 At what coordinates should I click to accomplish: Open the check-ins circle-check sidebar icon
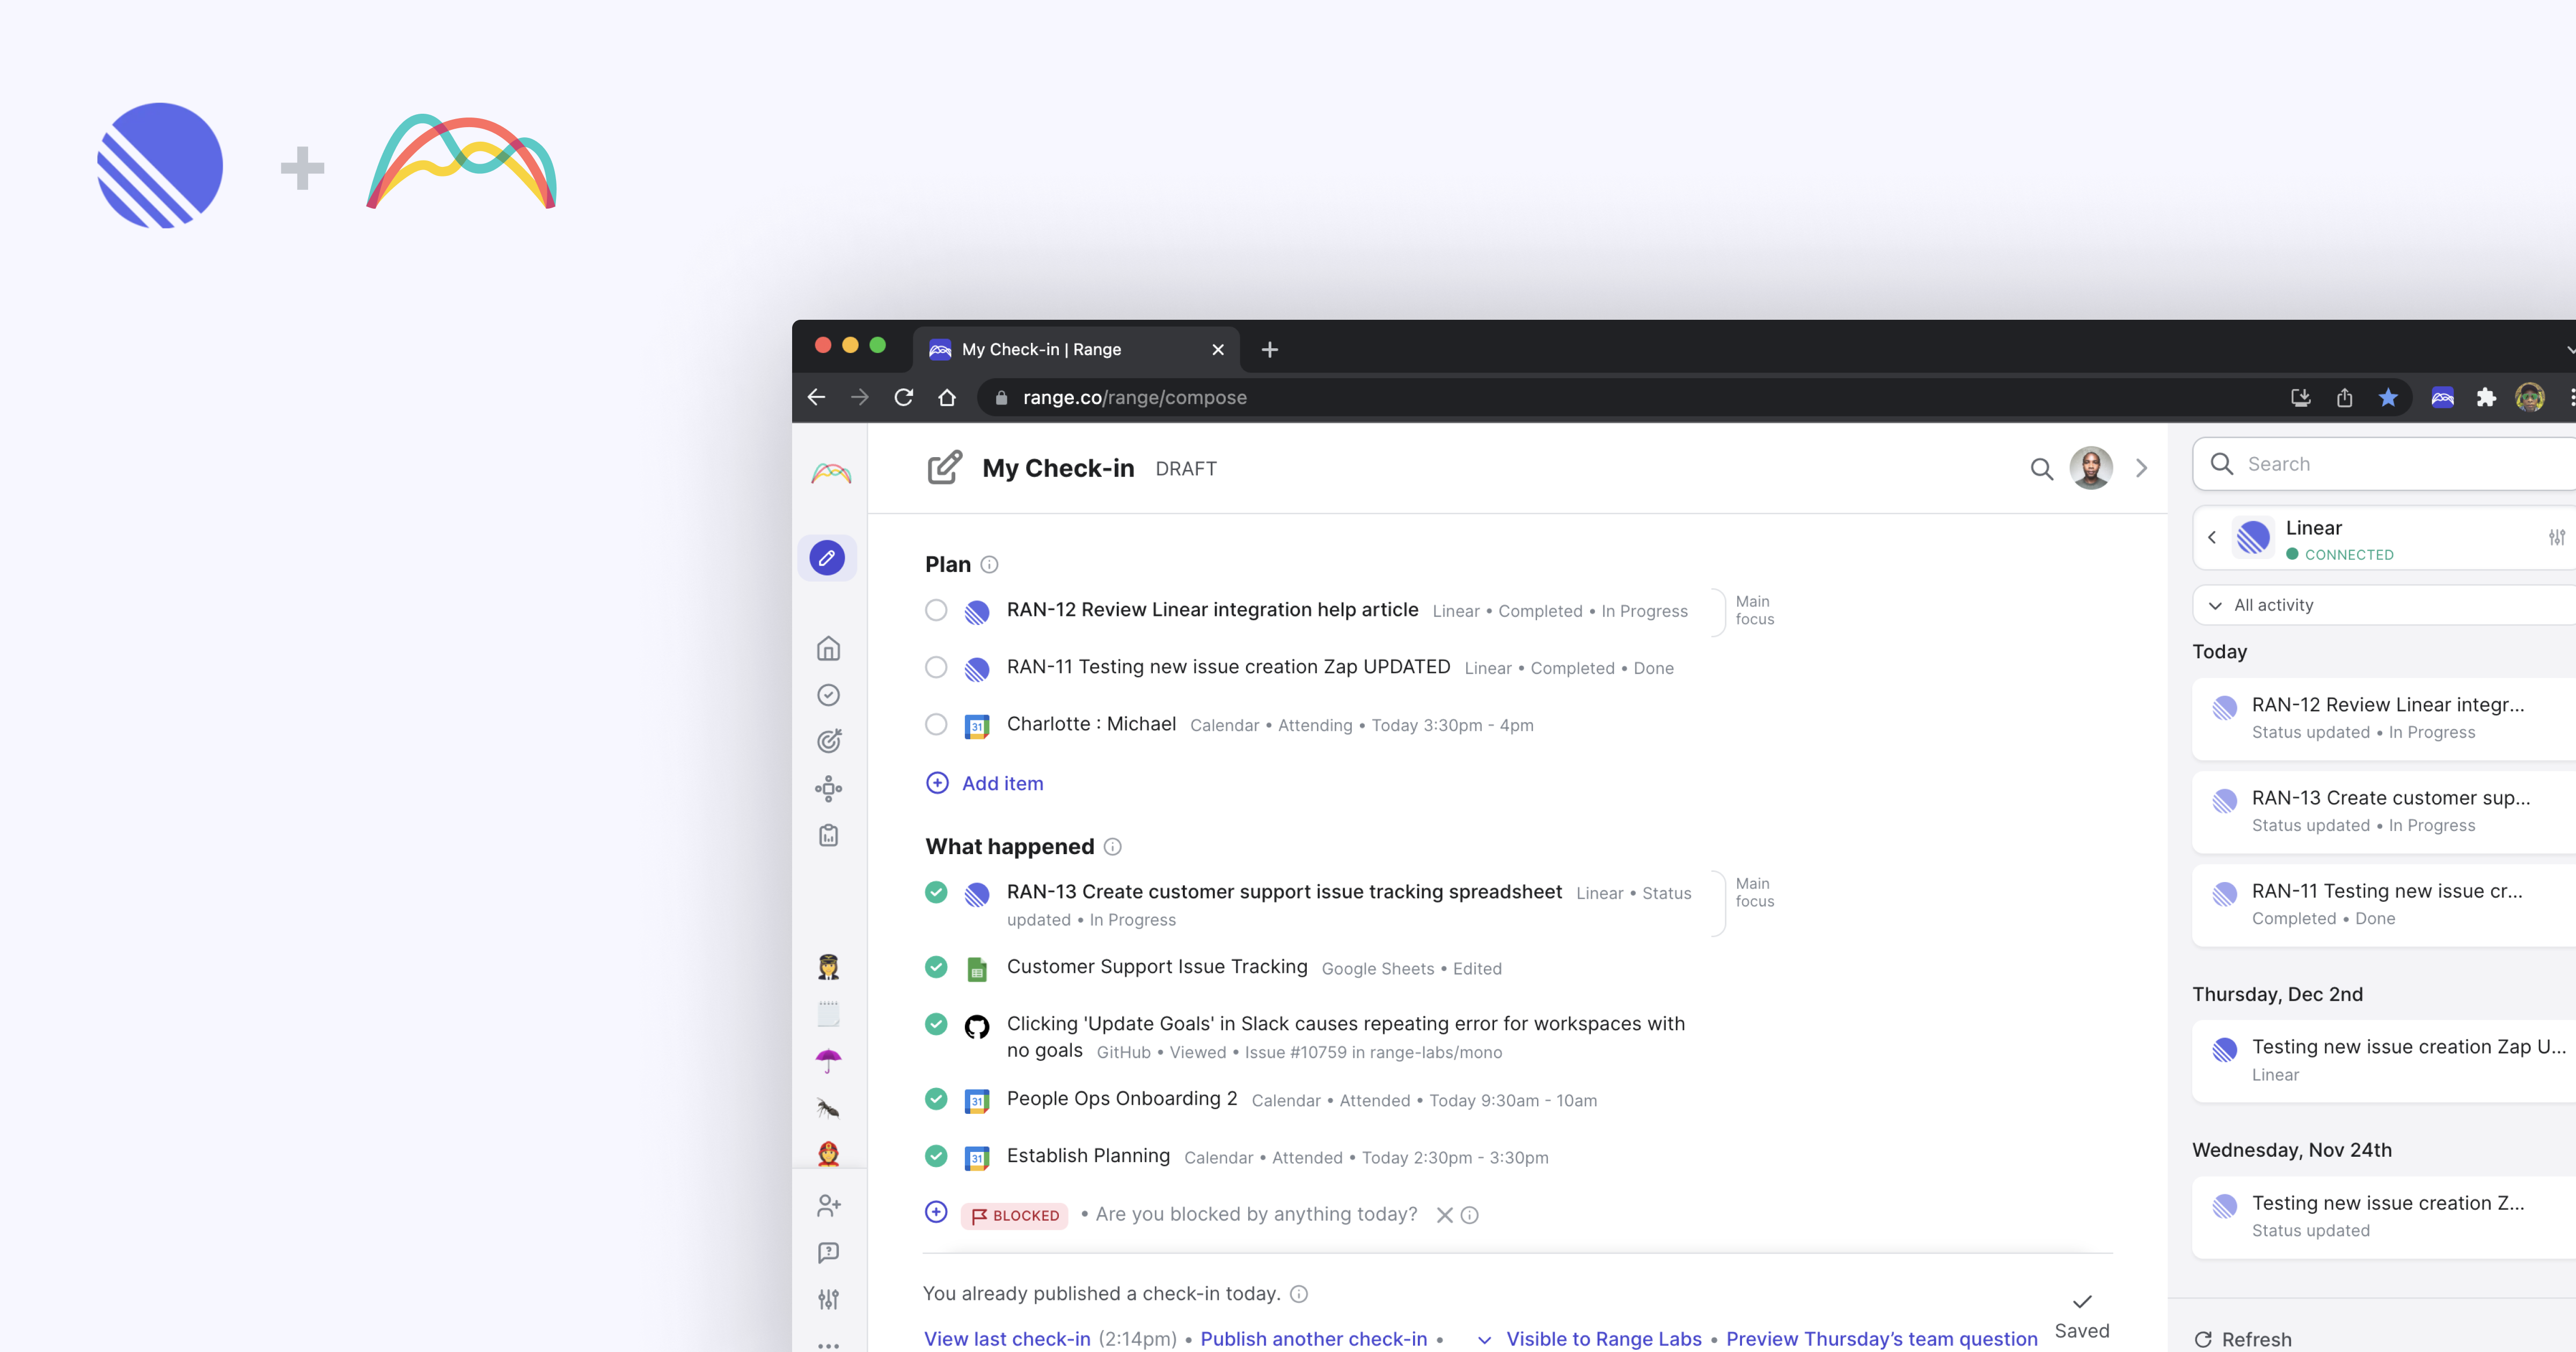pos(828,695)
